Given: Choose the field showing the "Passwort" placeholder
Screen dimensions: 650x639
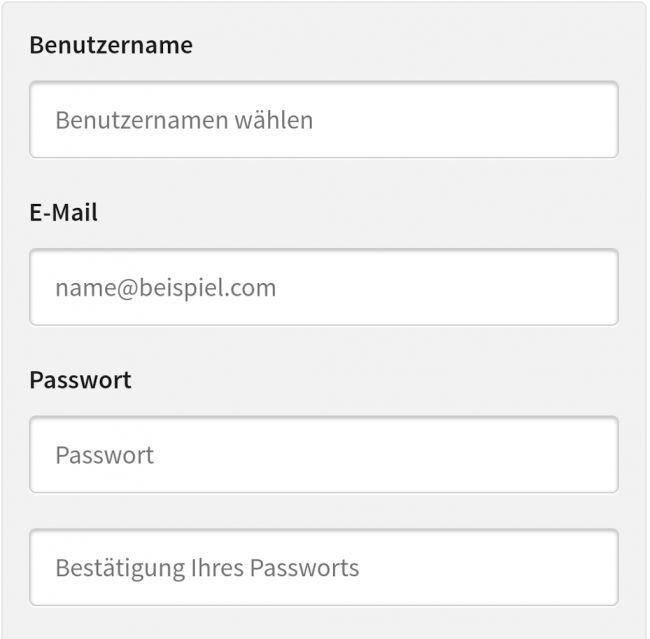Looking at the screenshot, I should tap(324, 456).
